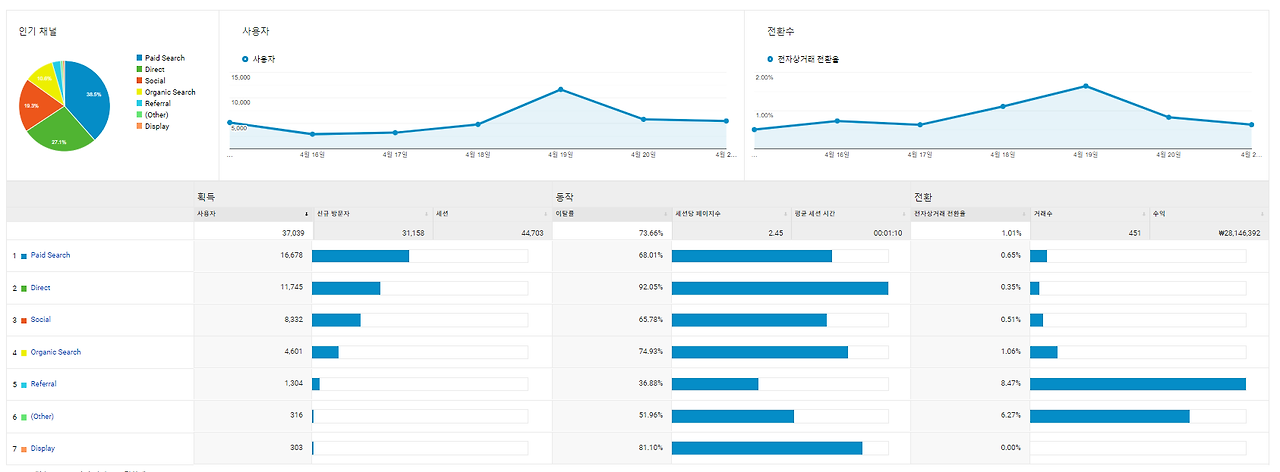
Task: Click the 인기 채널 widget title
Action: click(x=37, y=31)
